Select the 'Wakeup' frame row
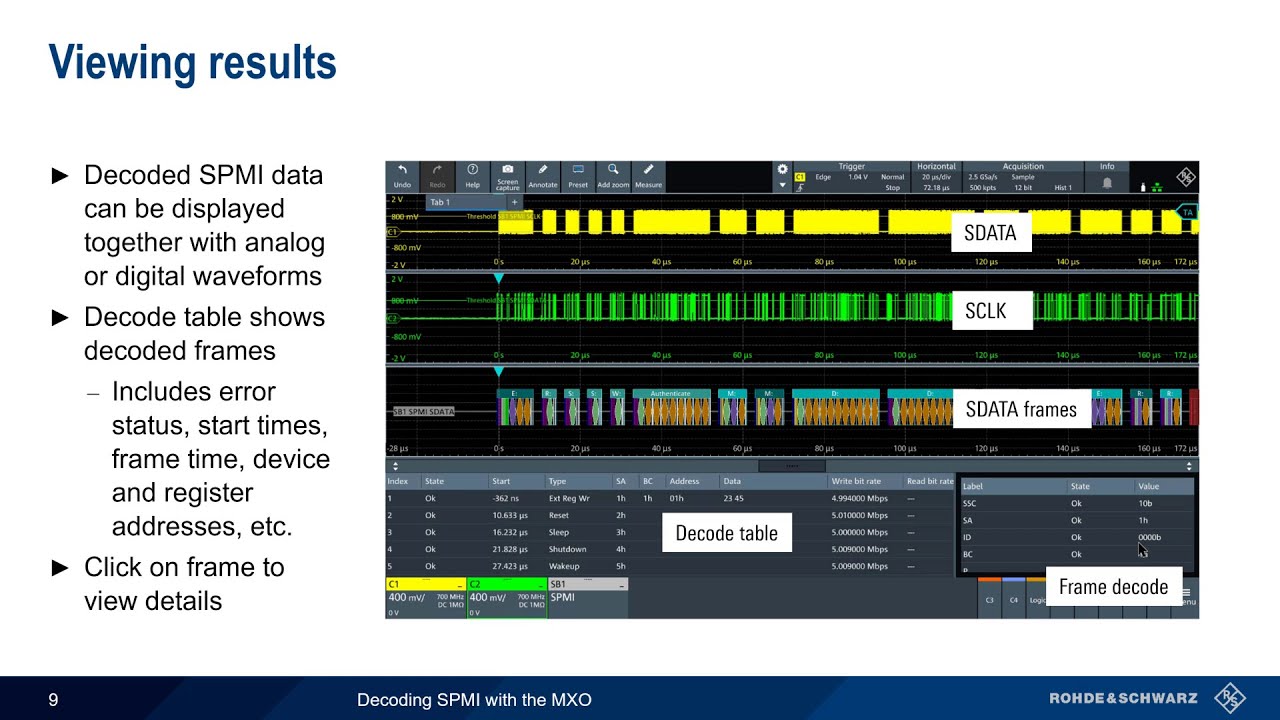 click(x=670, y=566)
